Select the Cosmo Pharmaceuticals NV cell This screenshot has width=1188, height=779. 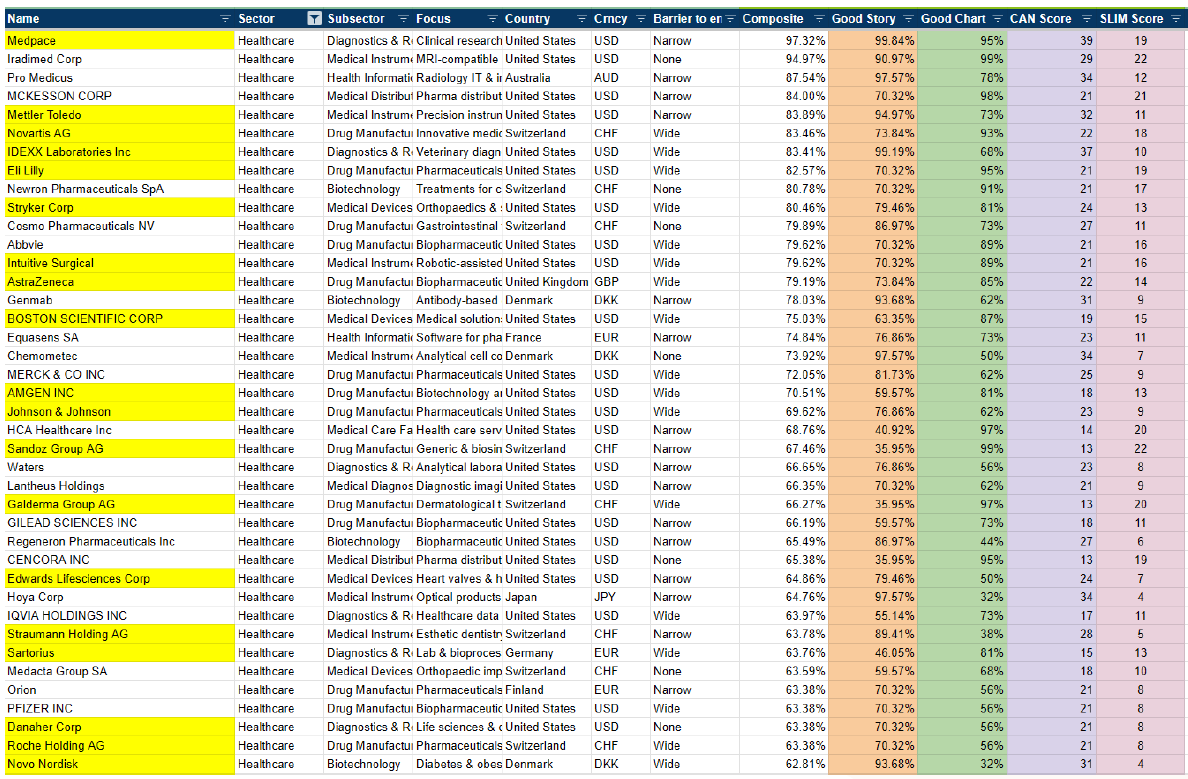pyautogui.click(x=120, y=226)
